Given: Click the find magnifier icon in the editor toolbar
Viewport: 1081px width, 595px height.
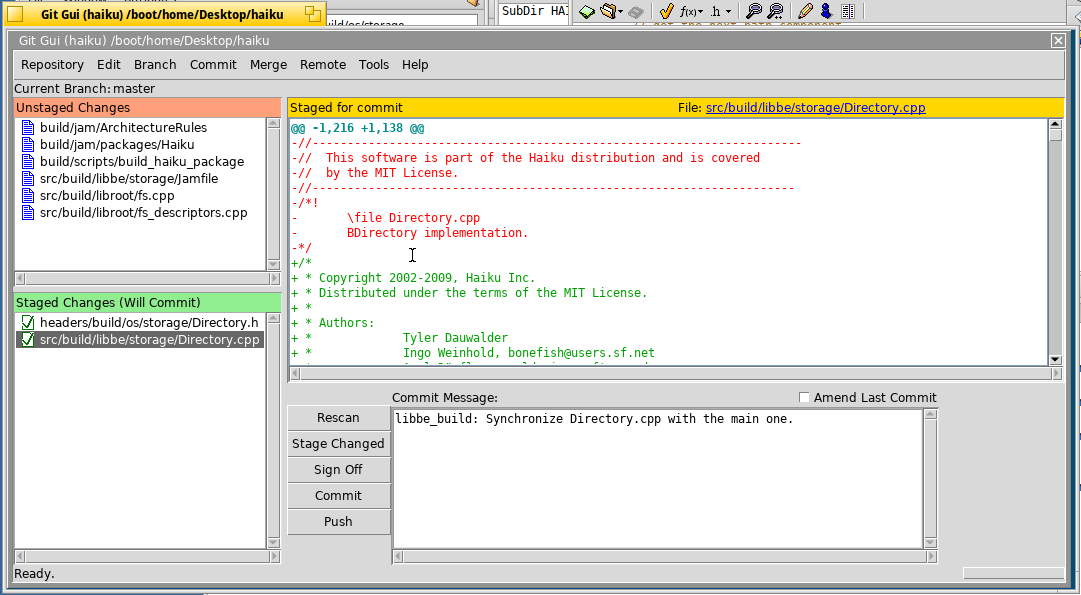Looking at the screenshot, I should point(754,11).
